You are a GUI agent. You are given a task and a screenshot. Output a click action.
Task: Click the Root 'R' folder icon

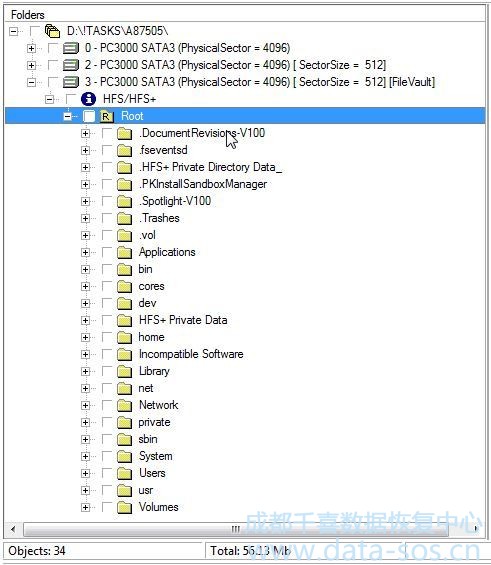pos(107,116)
